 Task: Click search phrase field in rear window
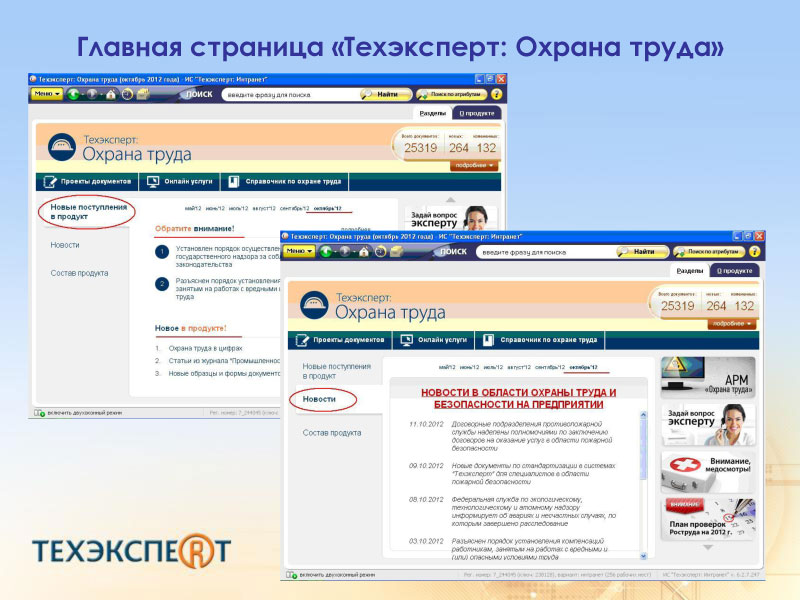291,94
